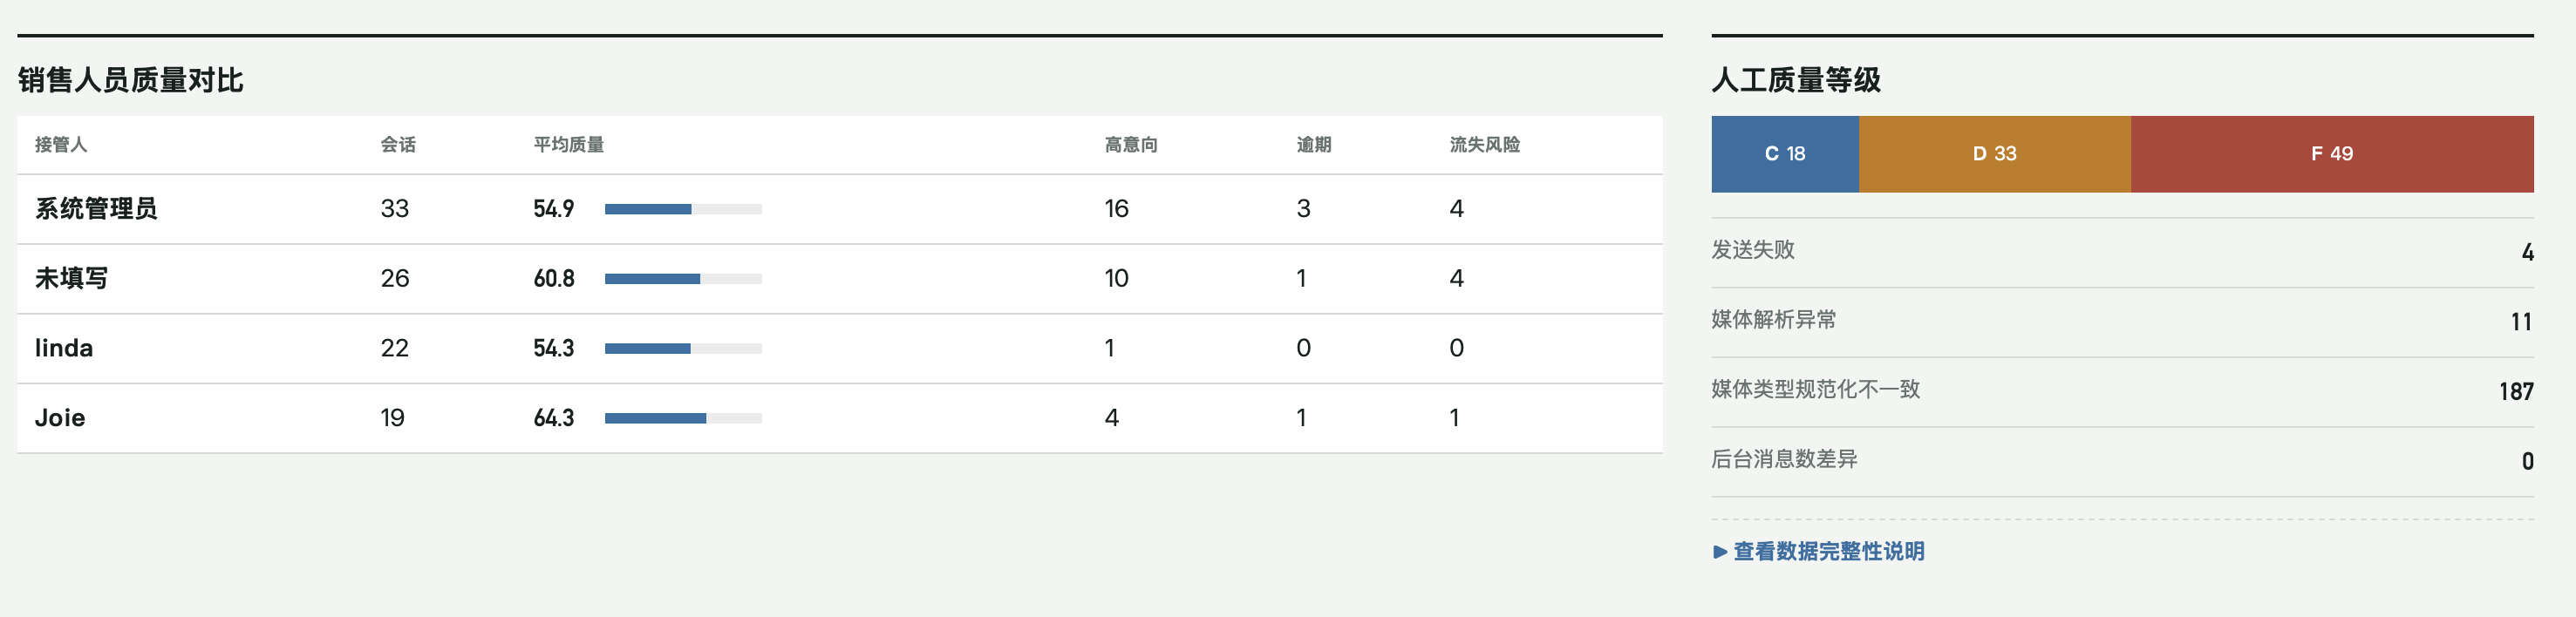Click the 逾期 column header
The width and height of the screenshot is (2576, 617).
pyautogui.click(x=1314, y=145)
